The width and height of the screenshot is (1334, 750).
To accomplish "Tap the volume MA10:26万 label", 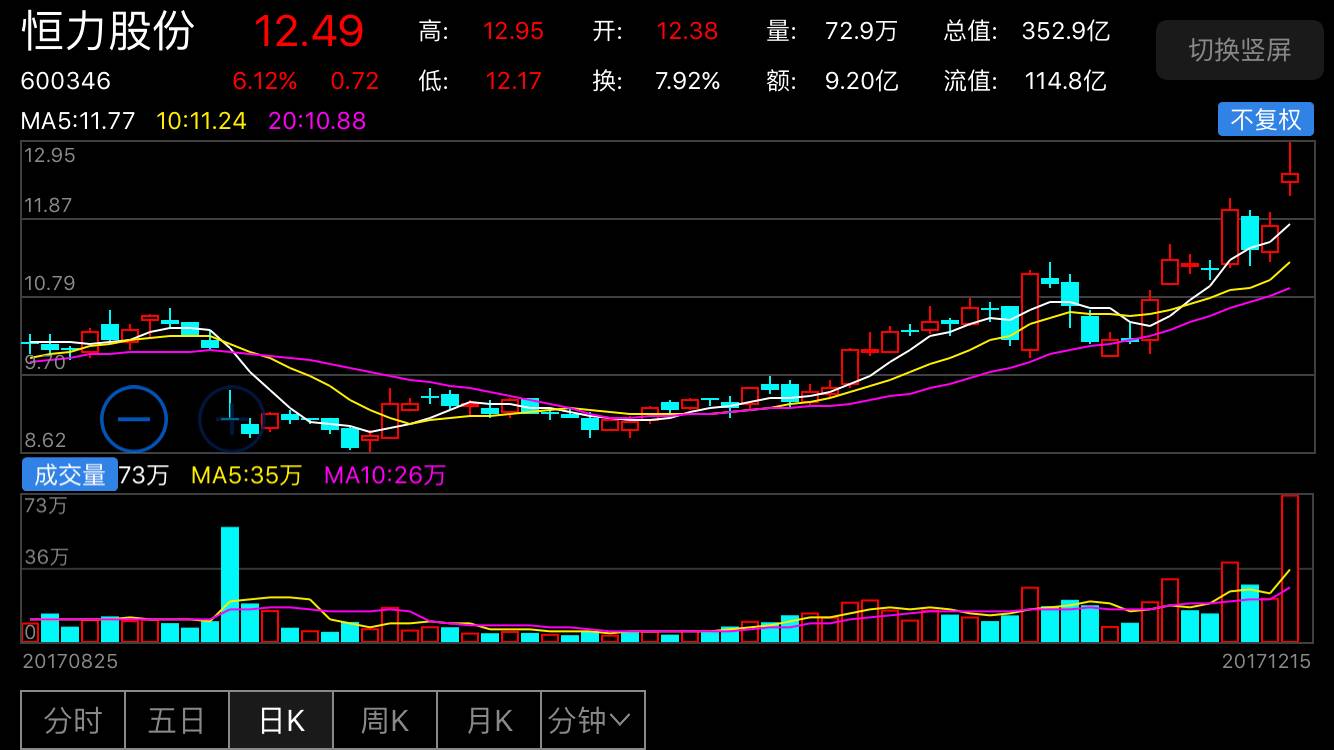I will point(385,475).
